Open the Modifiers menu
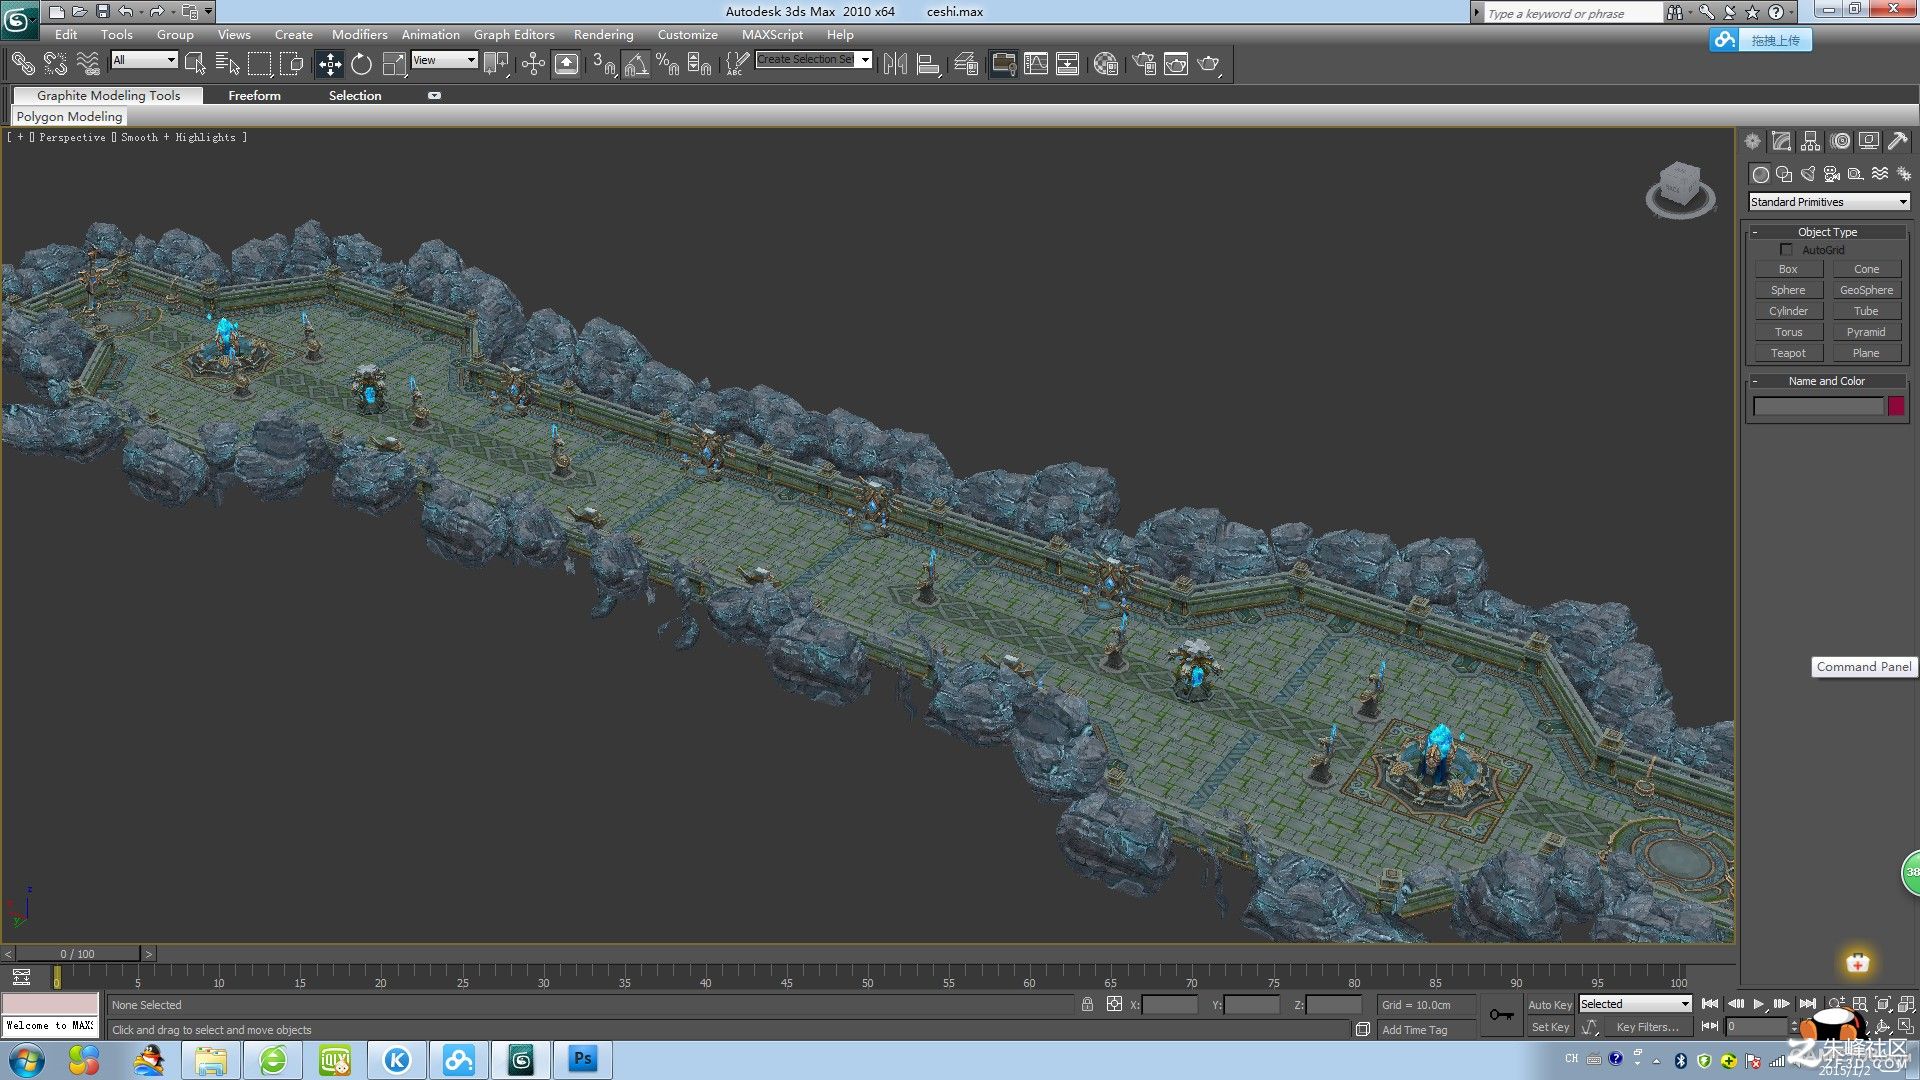Screen dimensions: 1920x1080 (x=359, y=34)
